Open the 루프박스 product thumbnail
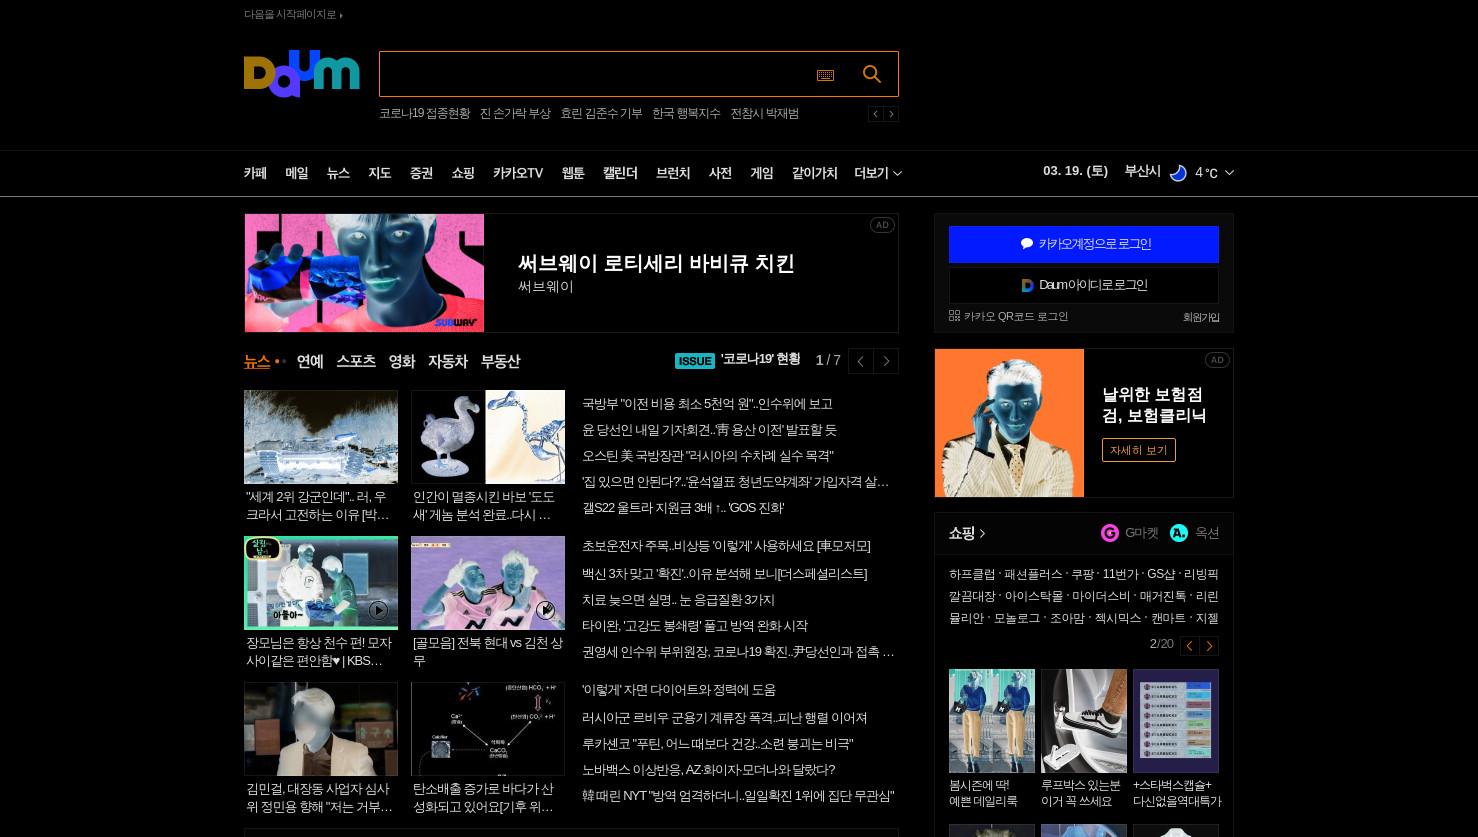The width and height of the screenshot is (1478, 837). point(1084,721)
